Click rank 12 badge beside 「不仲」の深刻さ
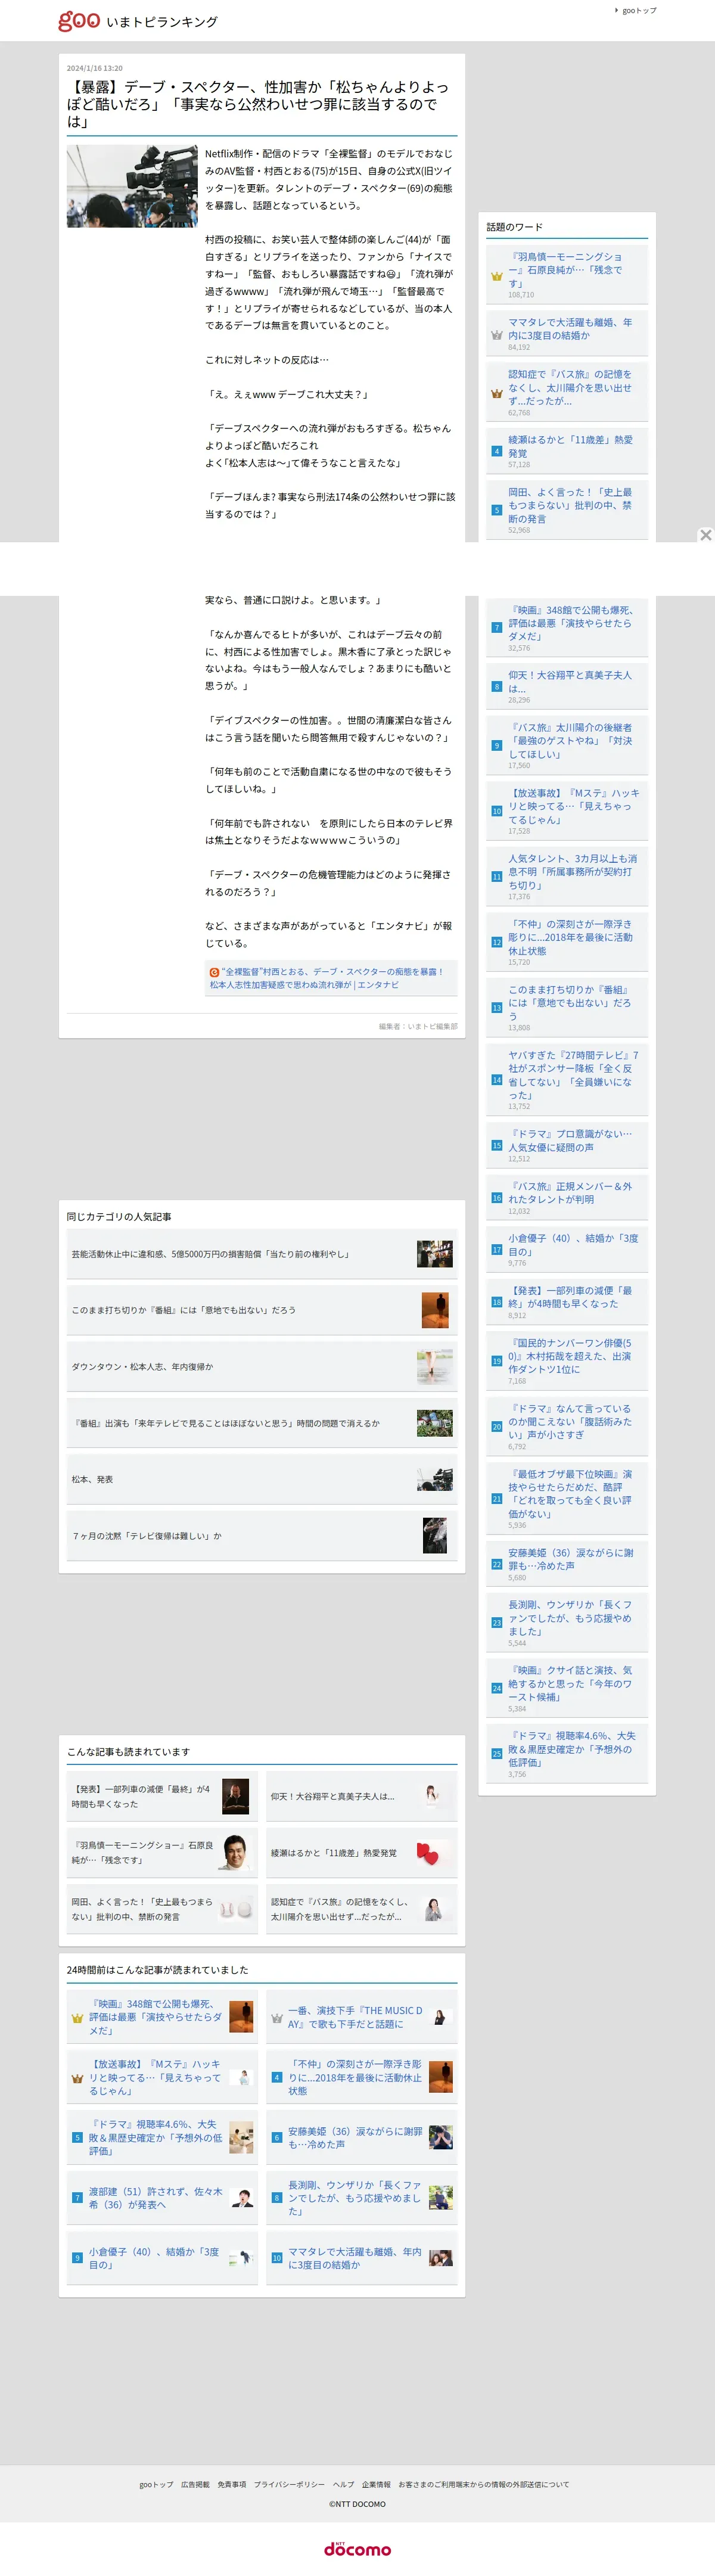 tap(496, 942)
